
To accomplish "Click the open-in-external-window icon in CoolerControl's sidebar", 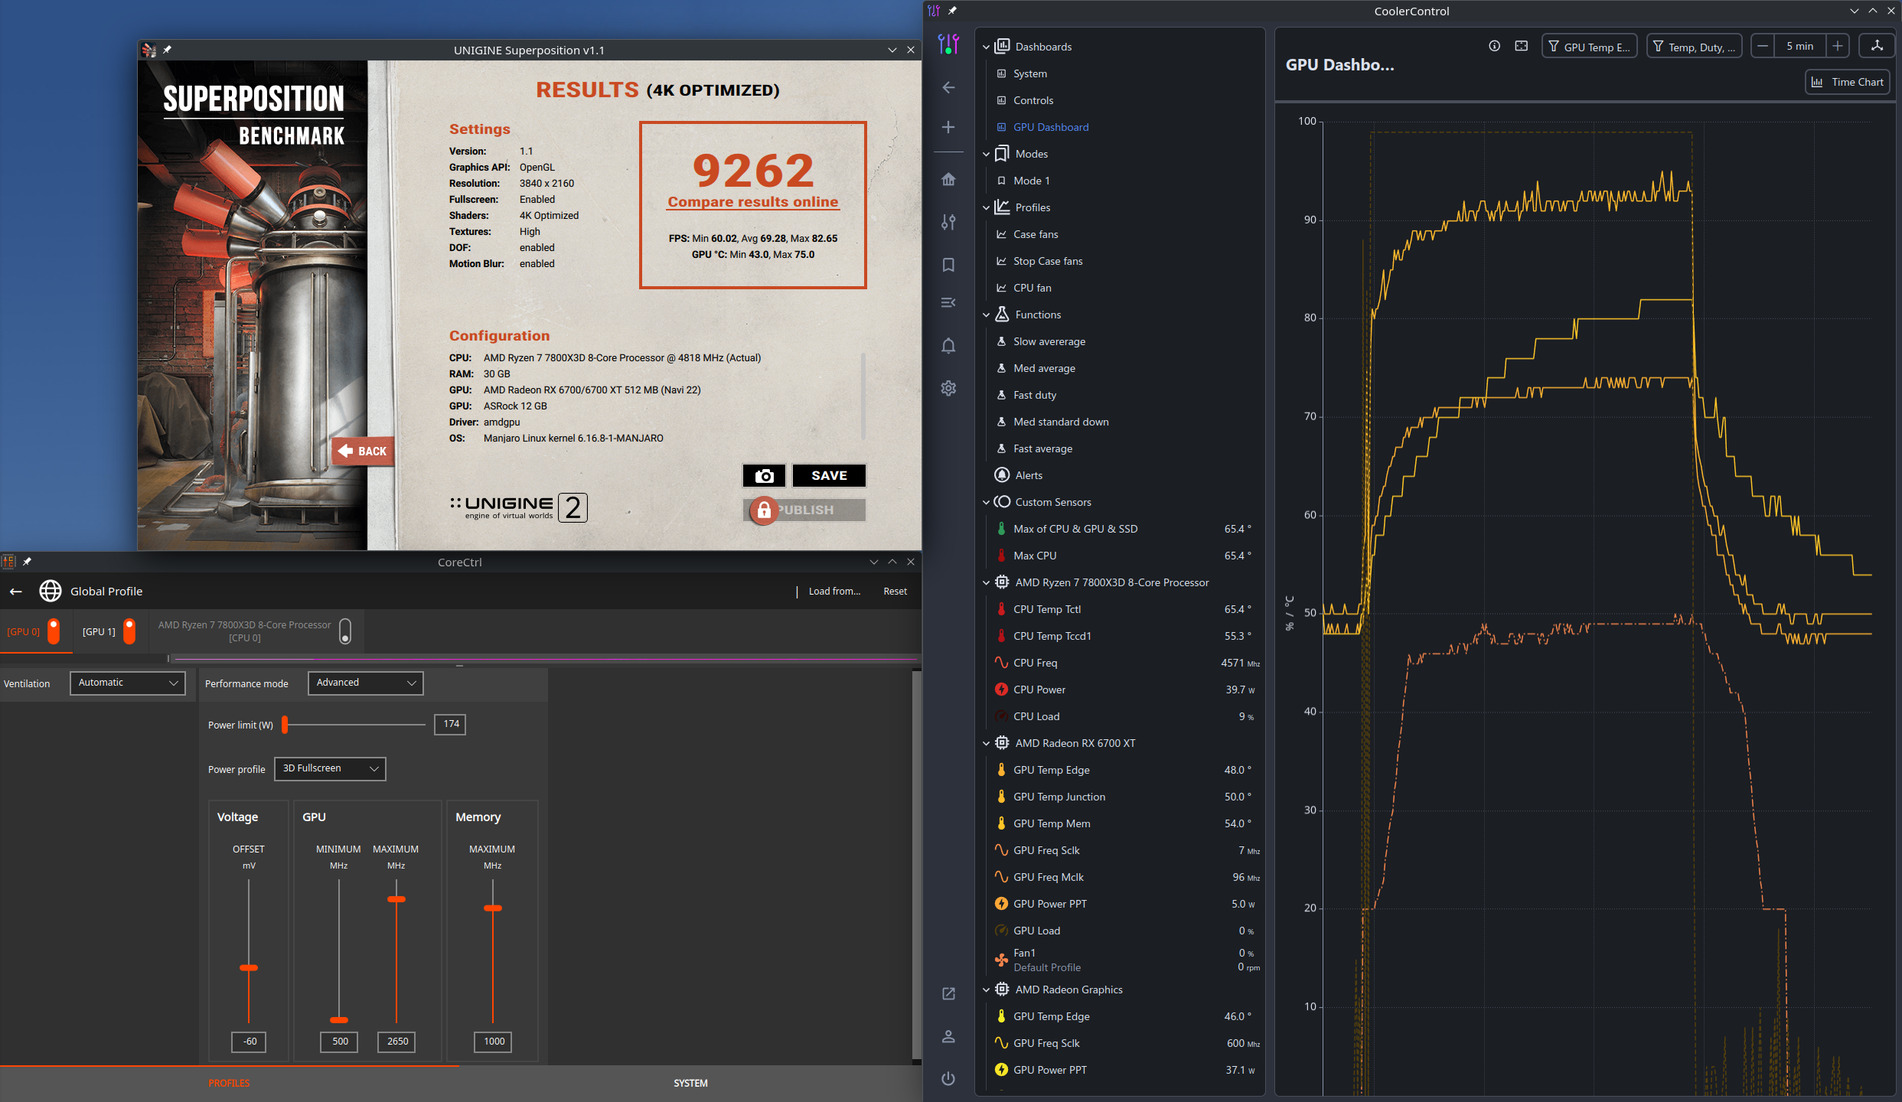I will (x=948, y=993).
